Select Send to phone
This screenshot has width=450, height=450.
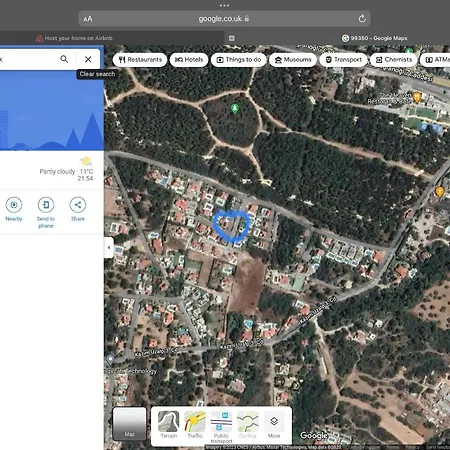click(x=46, y=213)
